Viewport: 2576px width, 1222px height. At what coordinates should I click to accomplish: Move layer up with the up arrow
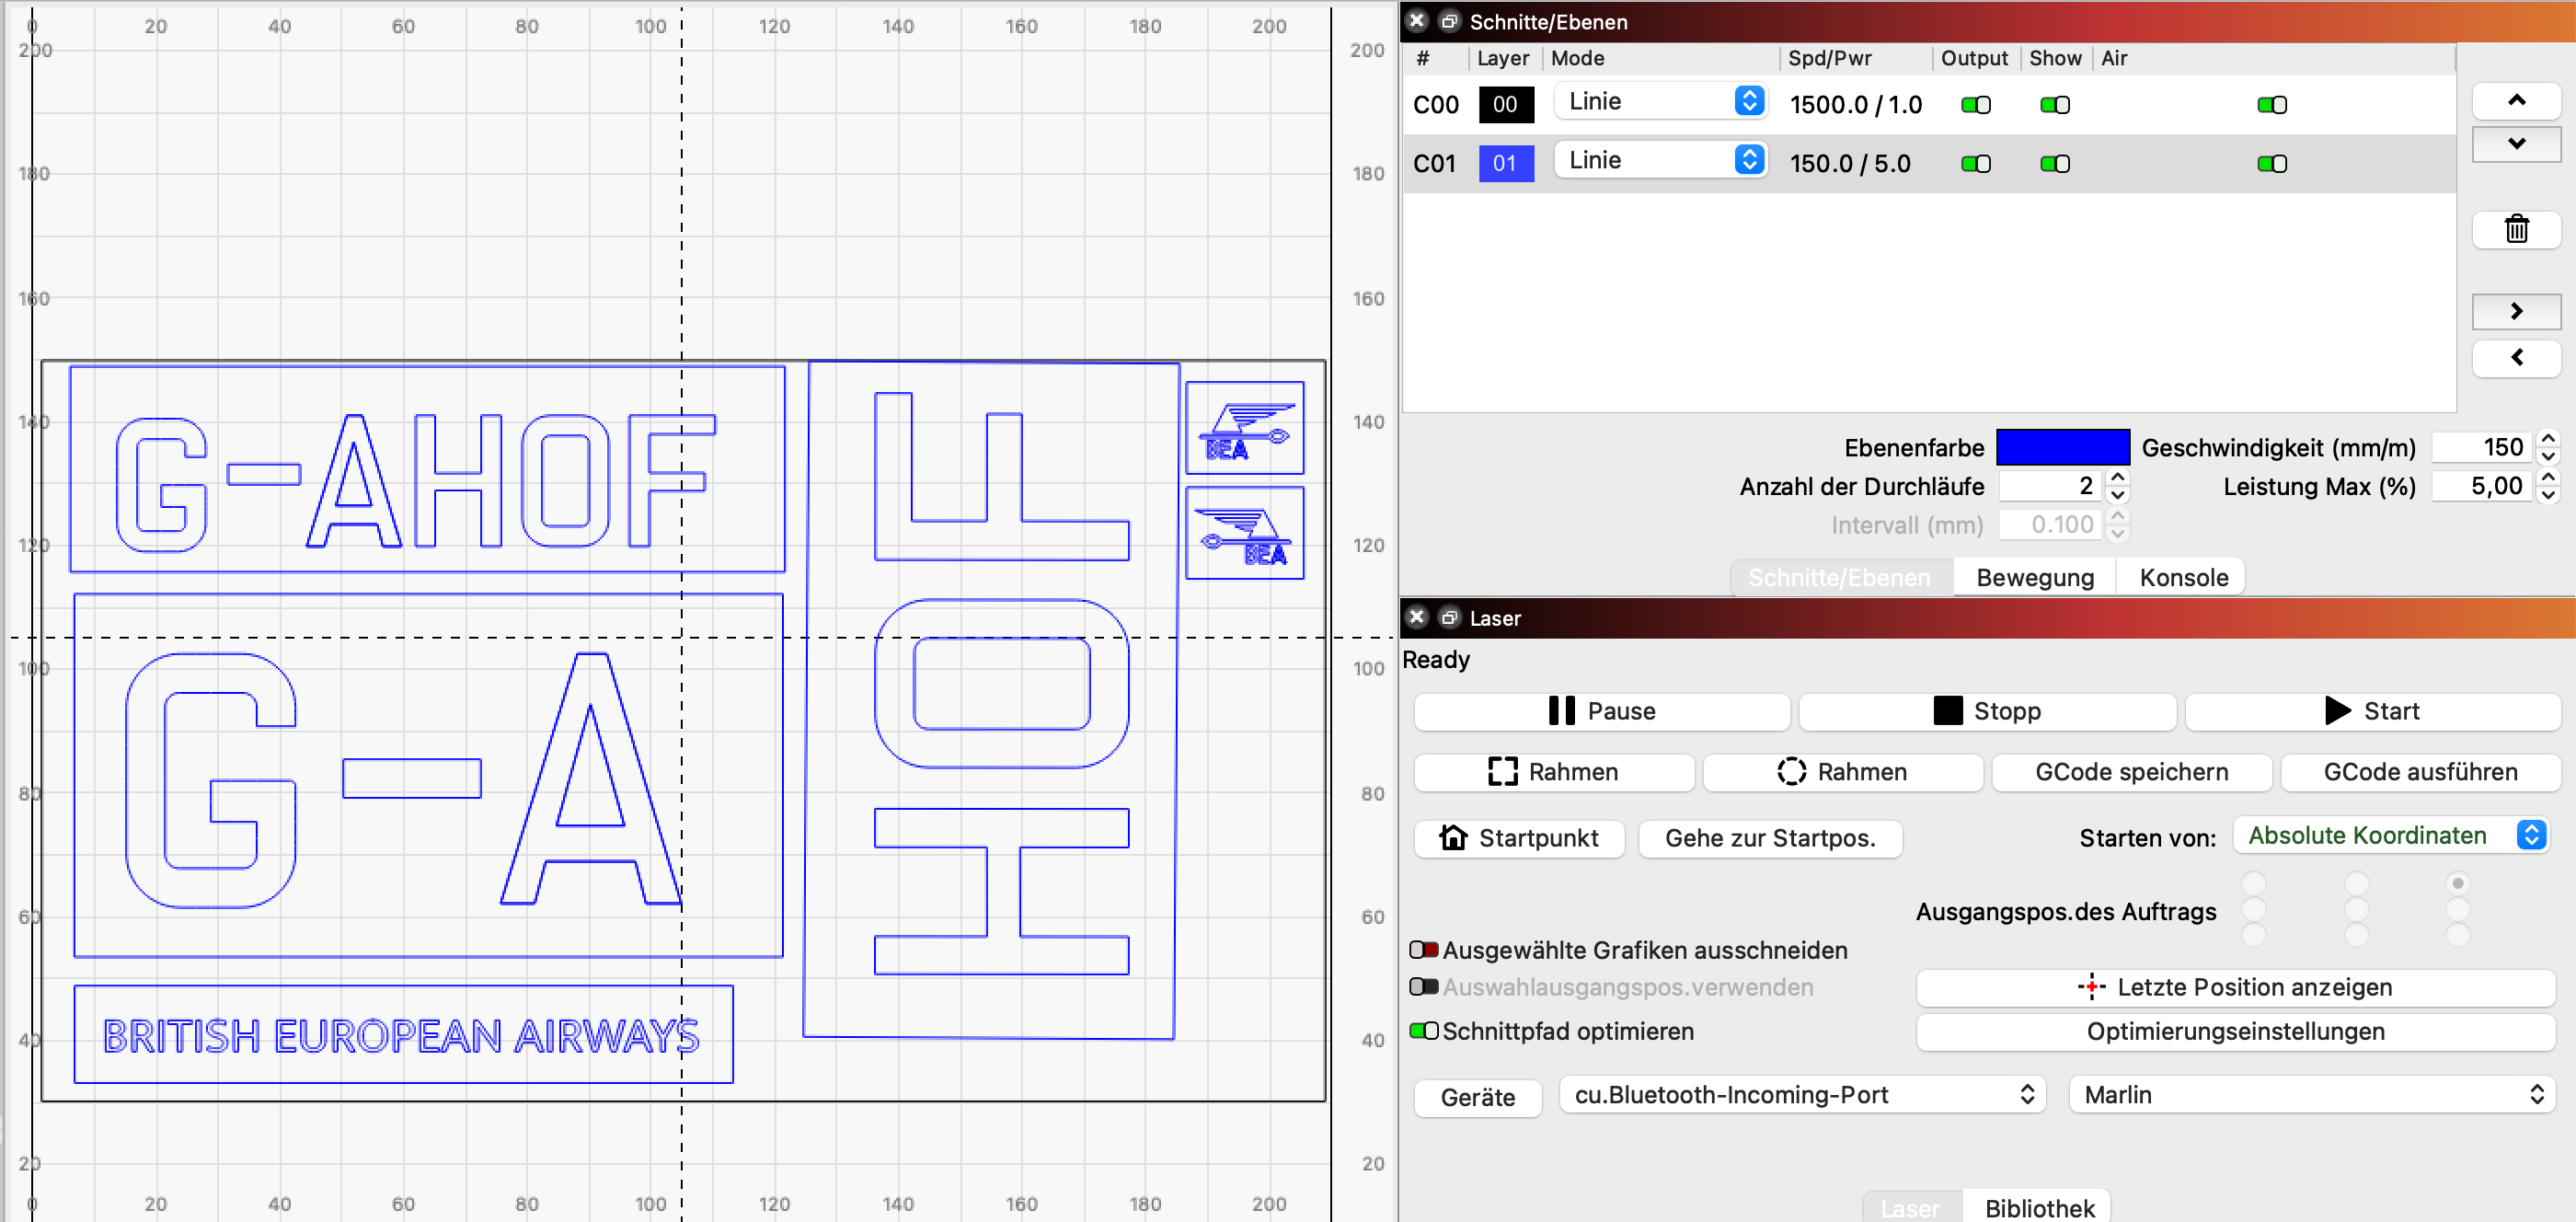2516,100
